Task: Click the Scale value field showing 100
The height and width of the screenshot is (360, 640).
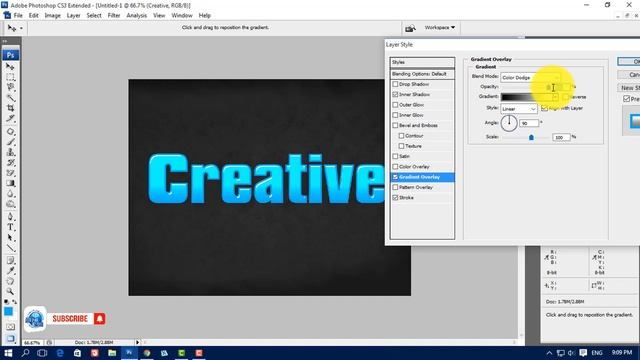Action: point(561,137)
